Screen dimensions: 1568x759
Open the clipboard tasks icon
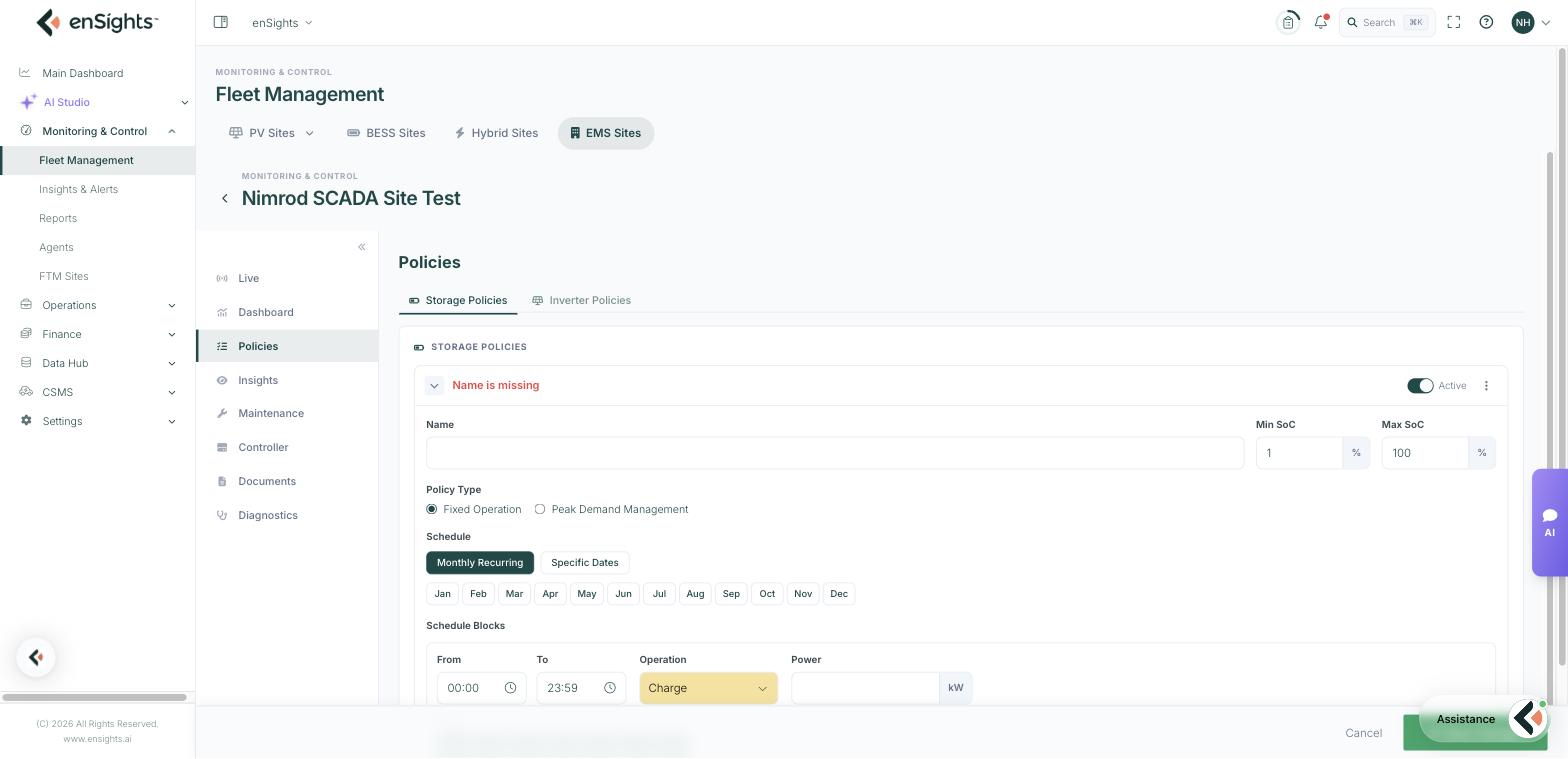pyautogui.click(x=1289, y=22)
